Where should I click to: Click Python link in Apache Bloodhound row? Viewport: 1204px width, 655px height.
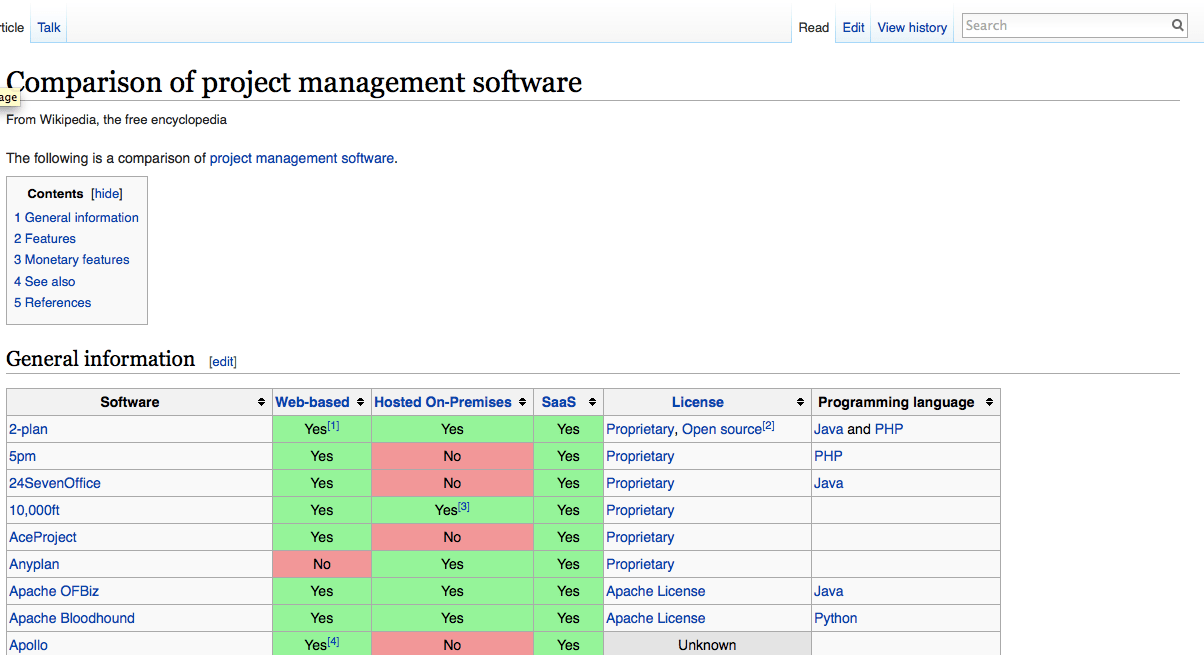tap(836, 618)
